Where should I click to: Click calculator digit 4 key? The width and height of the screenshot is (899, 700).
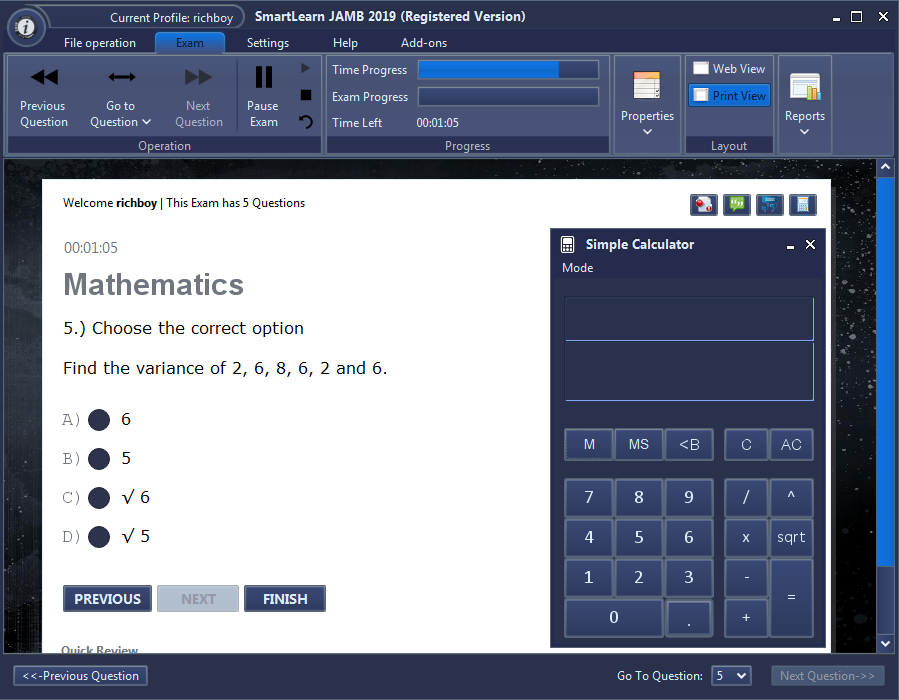[589, 537]
